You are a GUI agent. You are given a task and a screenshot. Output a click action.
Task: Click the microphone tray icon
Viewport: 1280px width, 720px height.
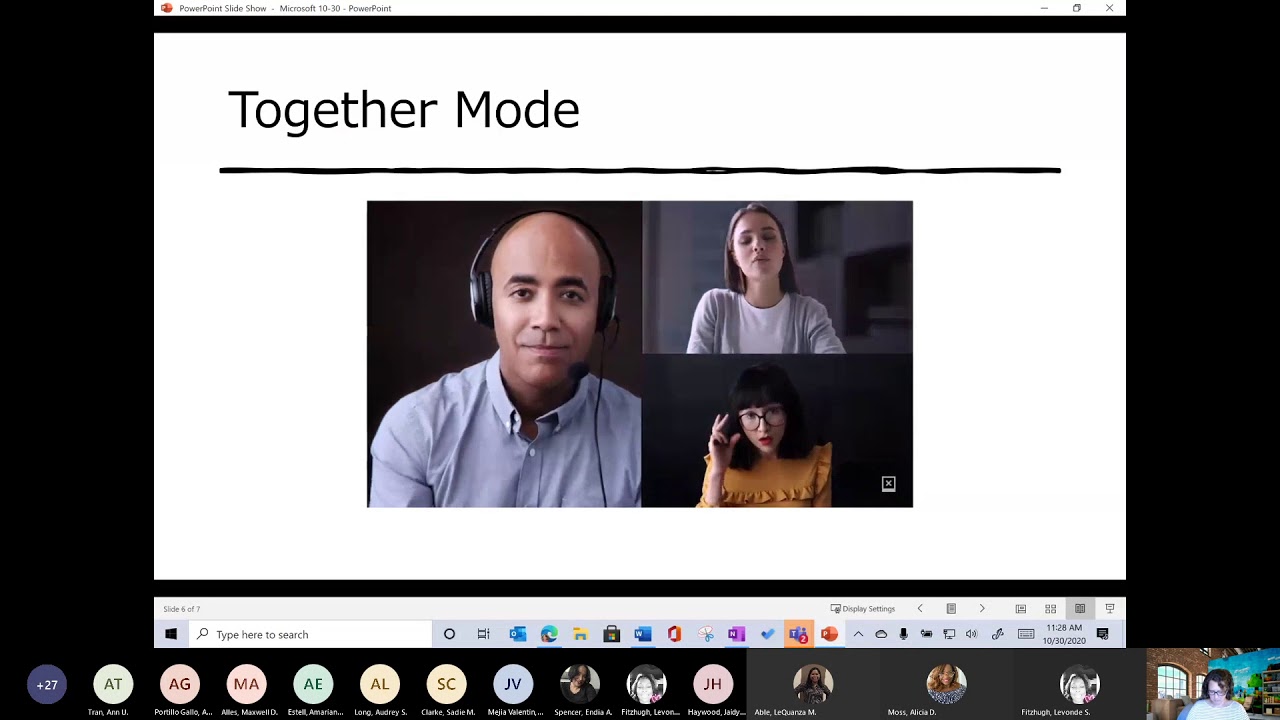click(904, 634)
